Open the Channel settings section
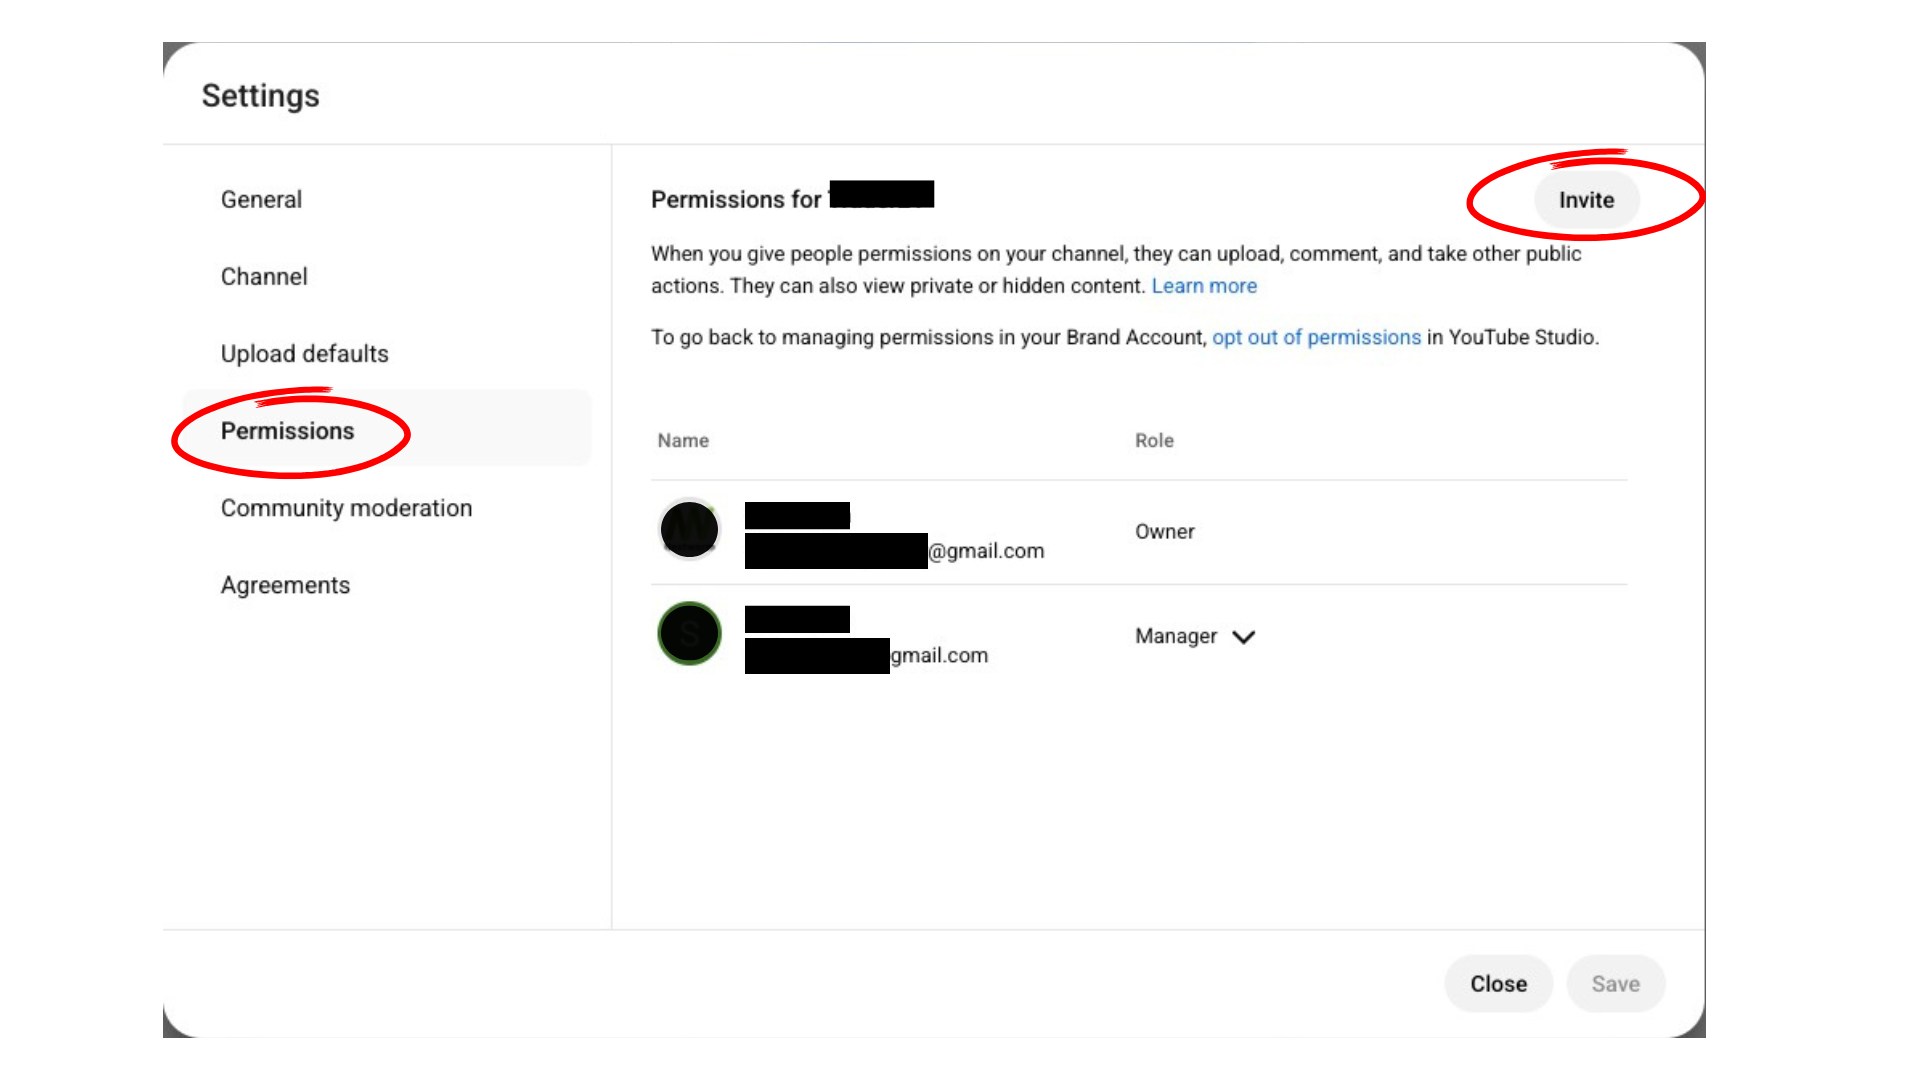The width and height of the screenshot is (1920, 1080). (263, 276)
